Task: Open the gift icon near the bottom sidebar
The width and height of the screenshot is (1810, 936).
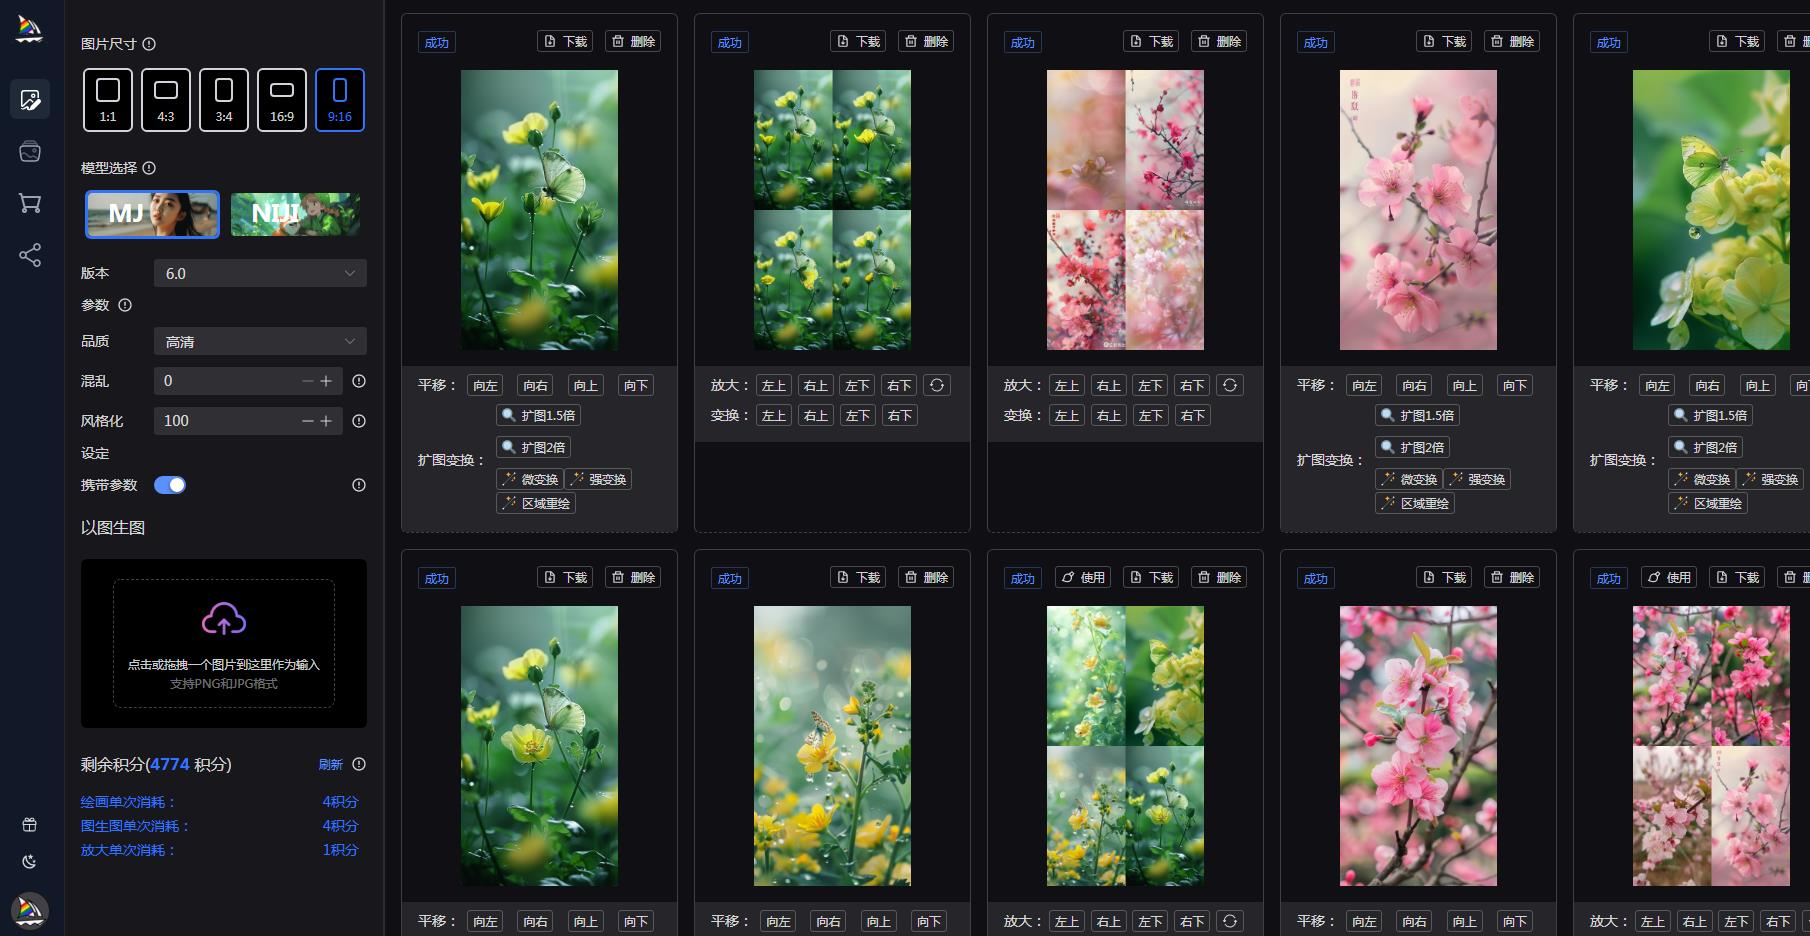Action: (30, 825)
